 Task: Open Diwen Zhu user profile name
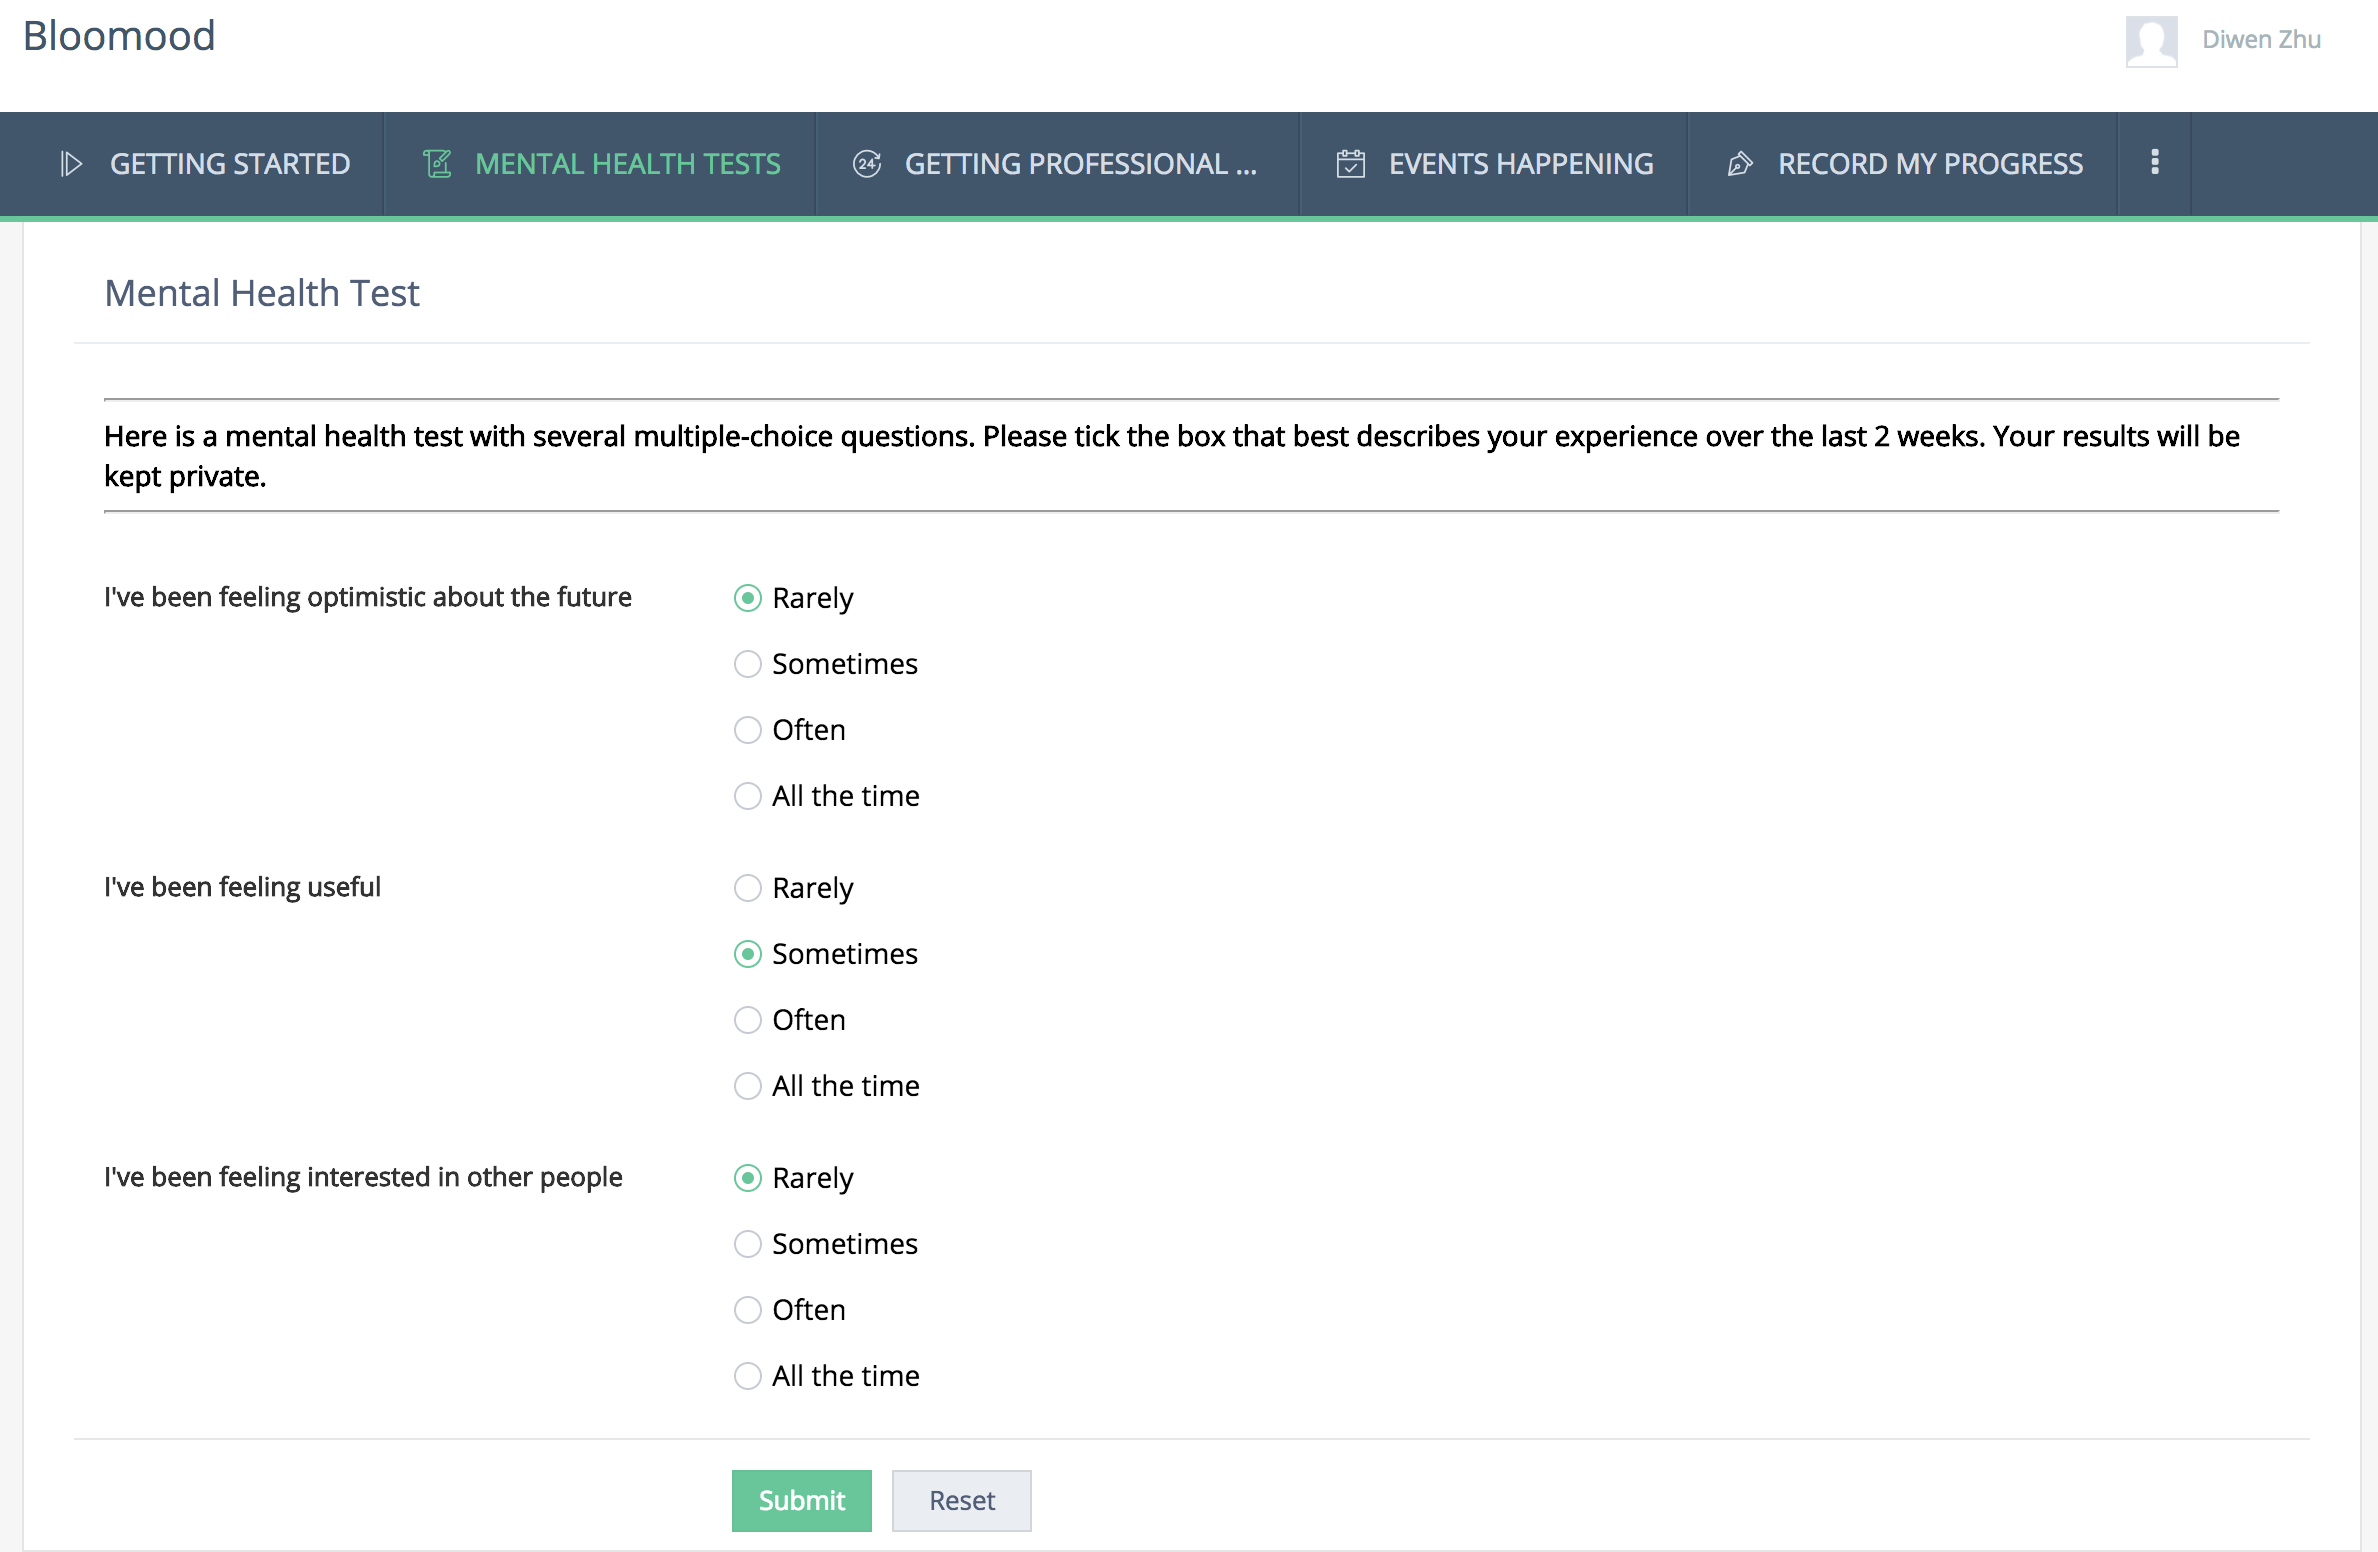pyautogui.click(x=2260, y=40)
